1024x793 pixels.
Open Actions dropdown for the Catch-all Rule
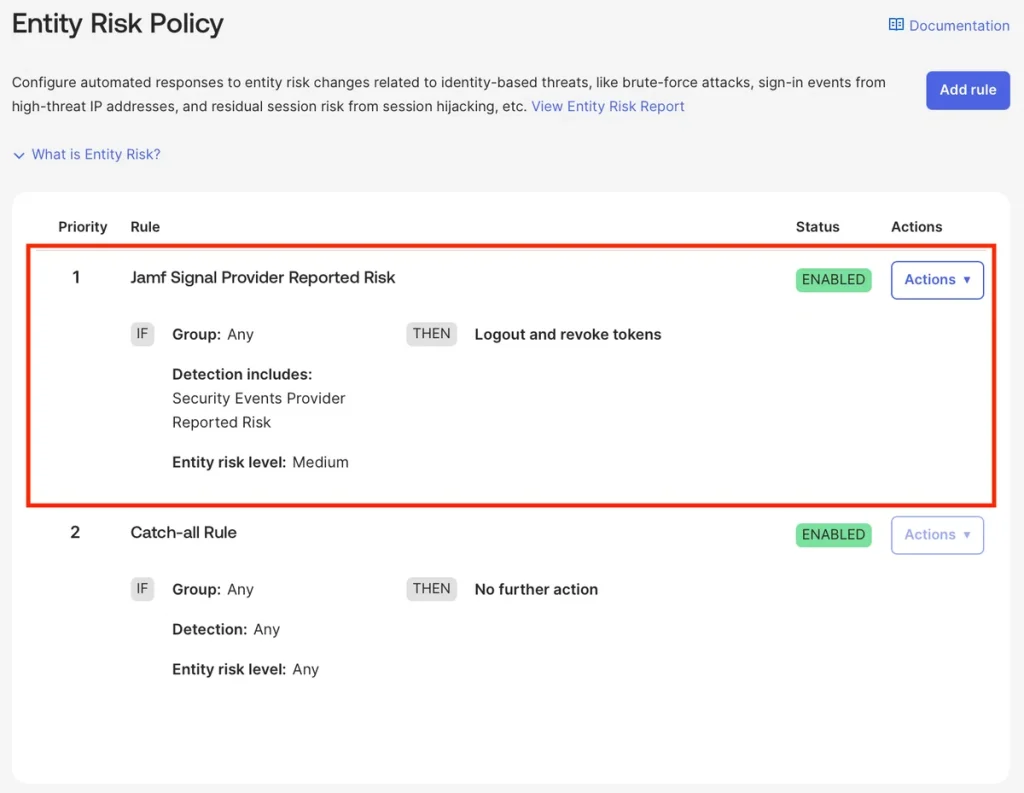(x=937, y=535)
